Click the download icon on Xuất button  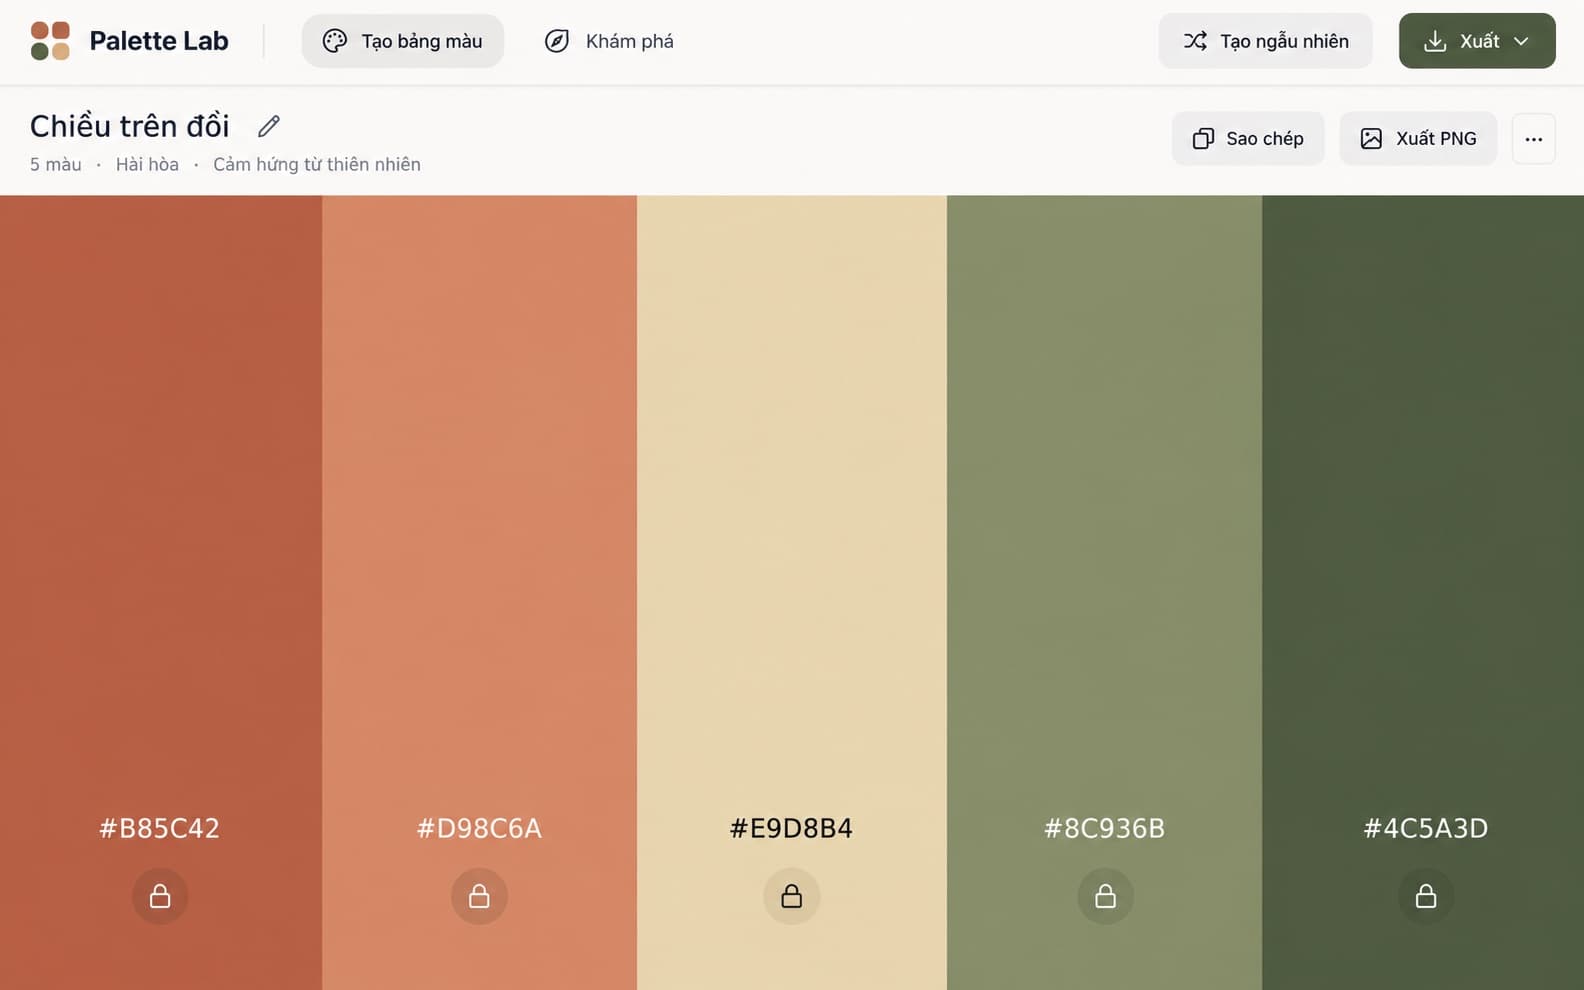pos(1435,41)
